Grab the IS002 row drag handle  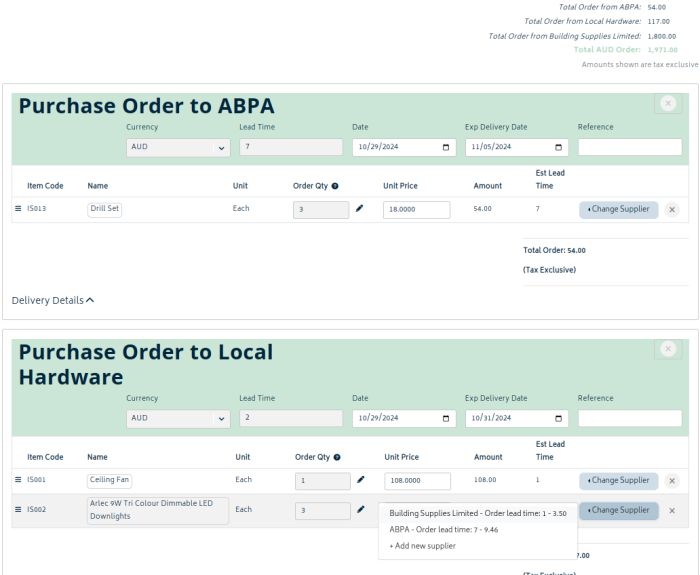pyautogui.click(x=18, y=509)
